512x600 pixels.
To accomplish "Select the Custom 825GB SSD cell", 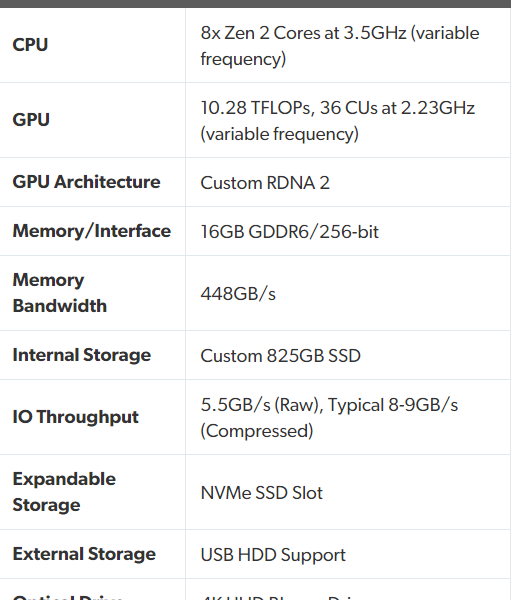I will (280, 356).
